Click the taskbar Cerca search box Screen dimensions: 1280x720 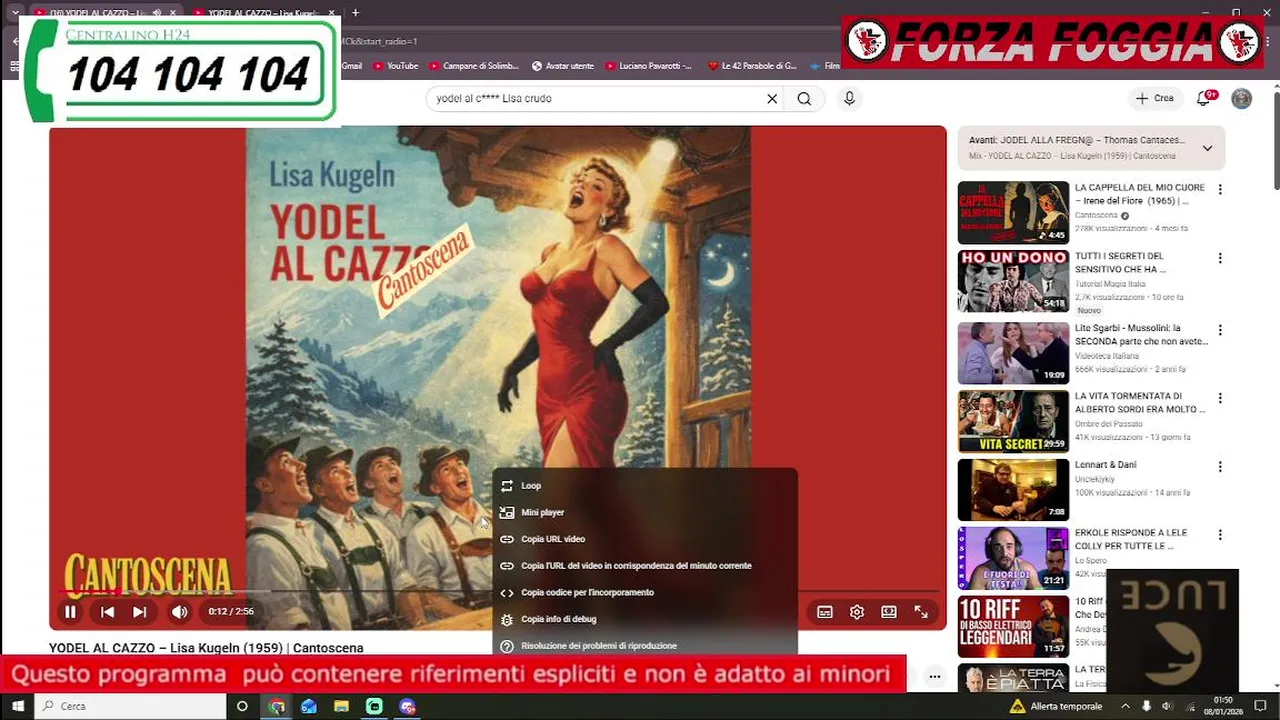[130, 706]
